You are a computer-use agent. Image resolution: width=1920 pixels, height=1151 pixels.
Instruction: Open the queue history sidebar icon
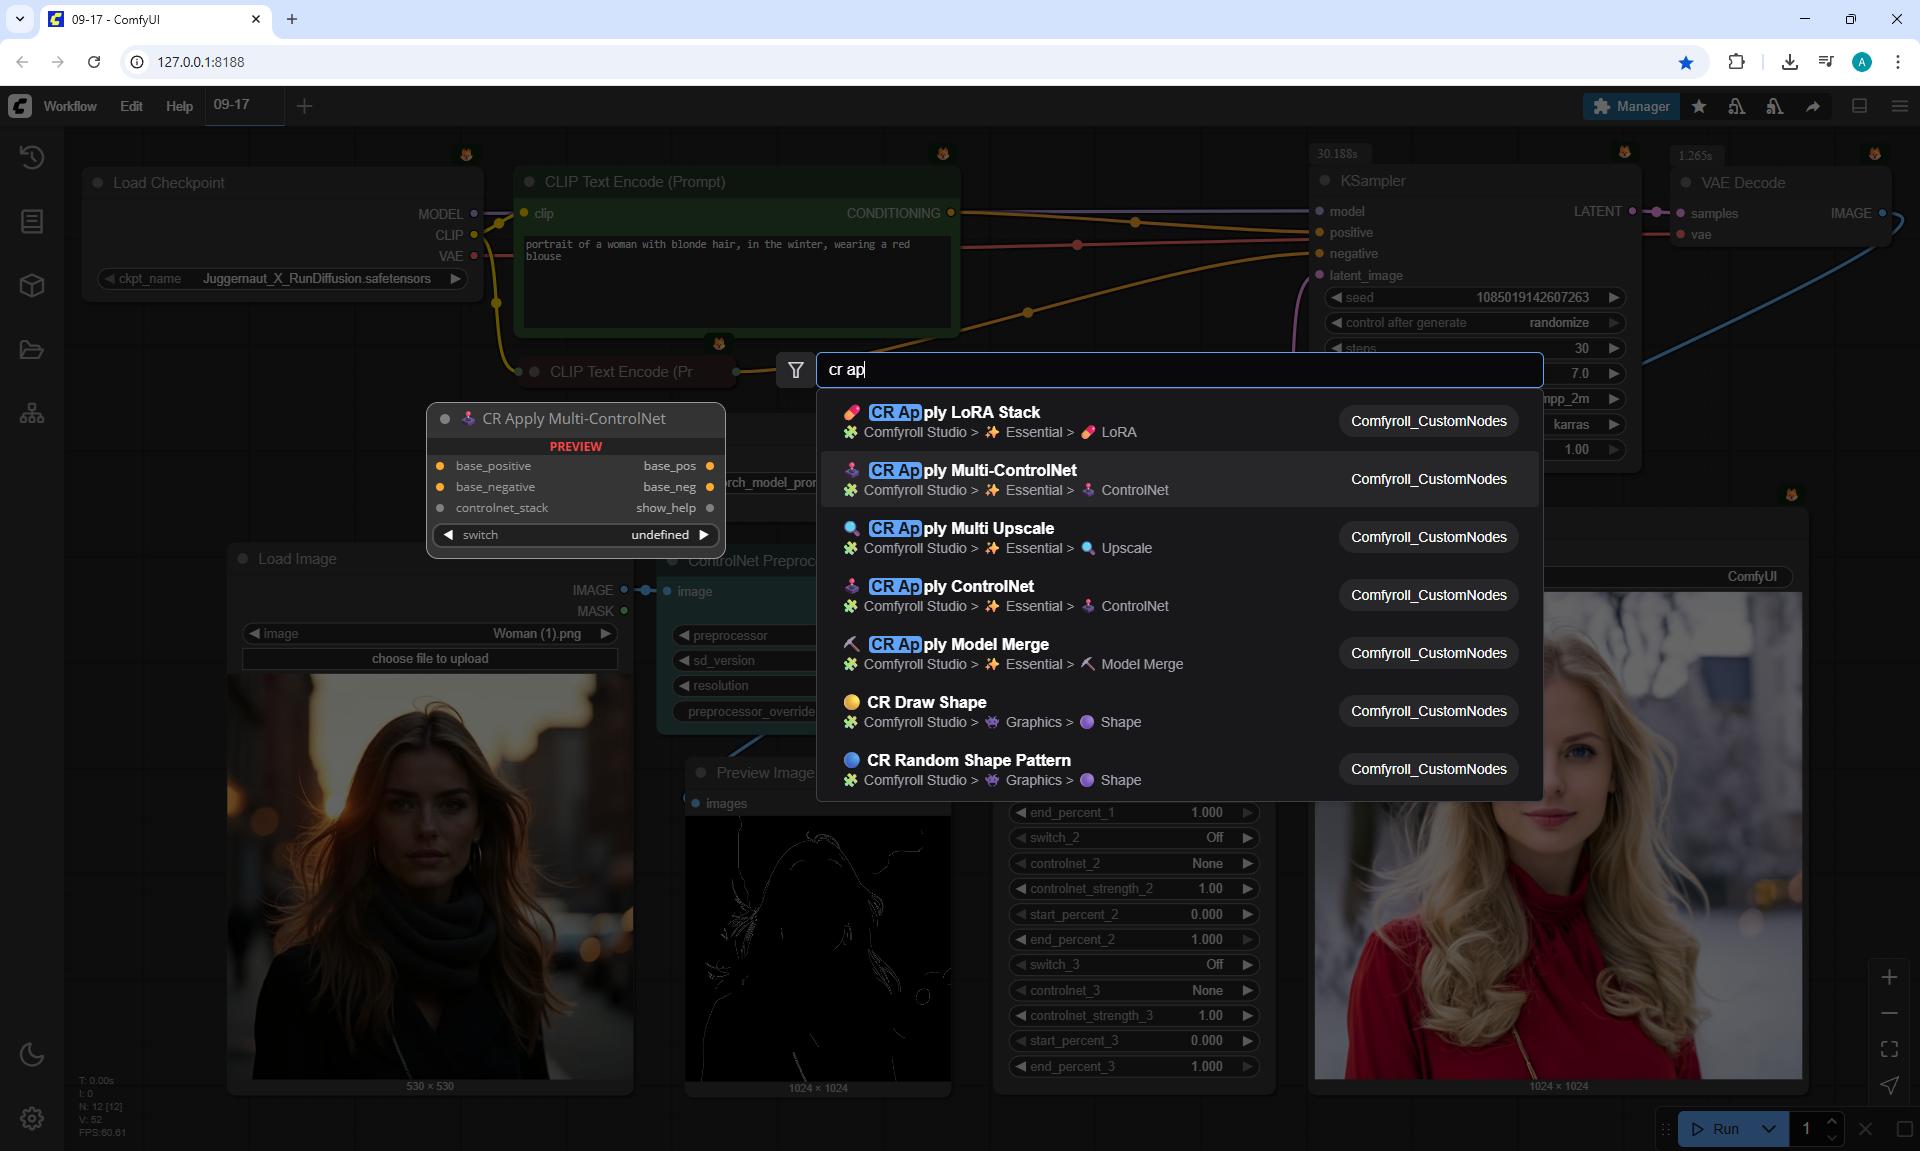coord(32,157)
